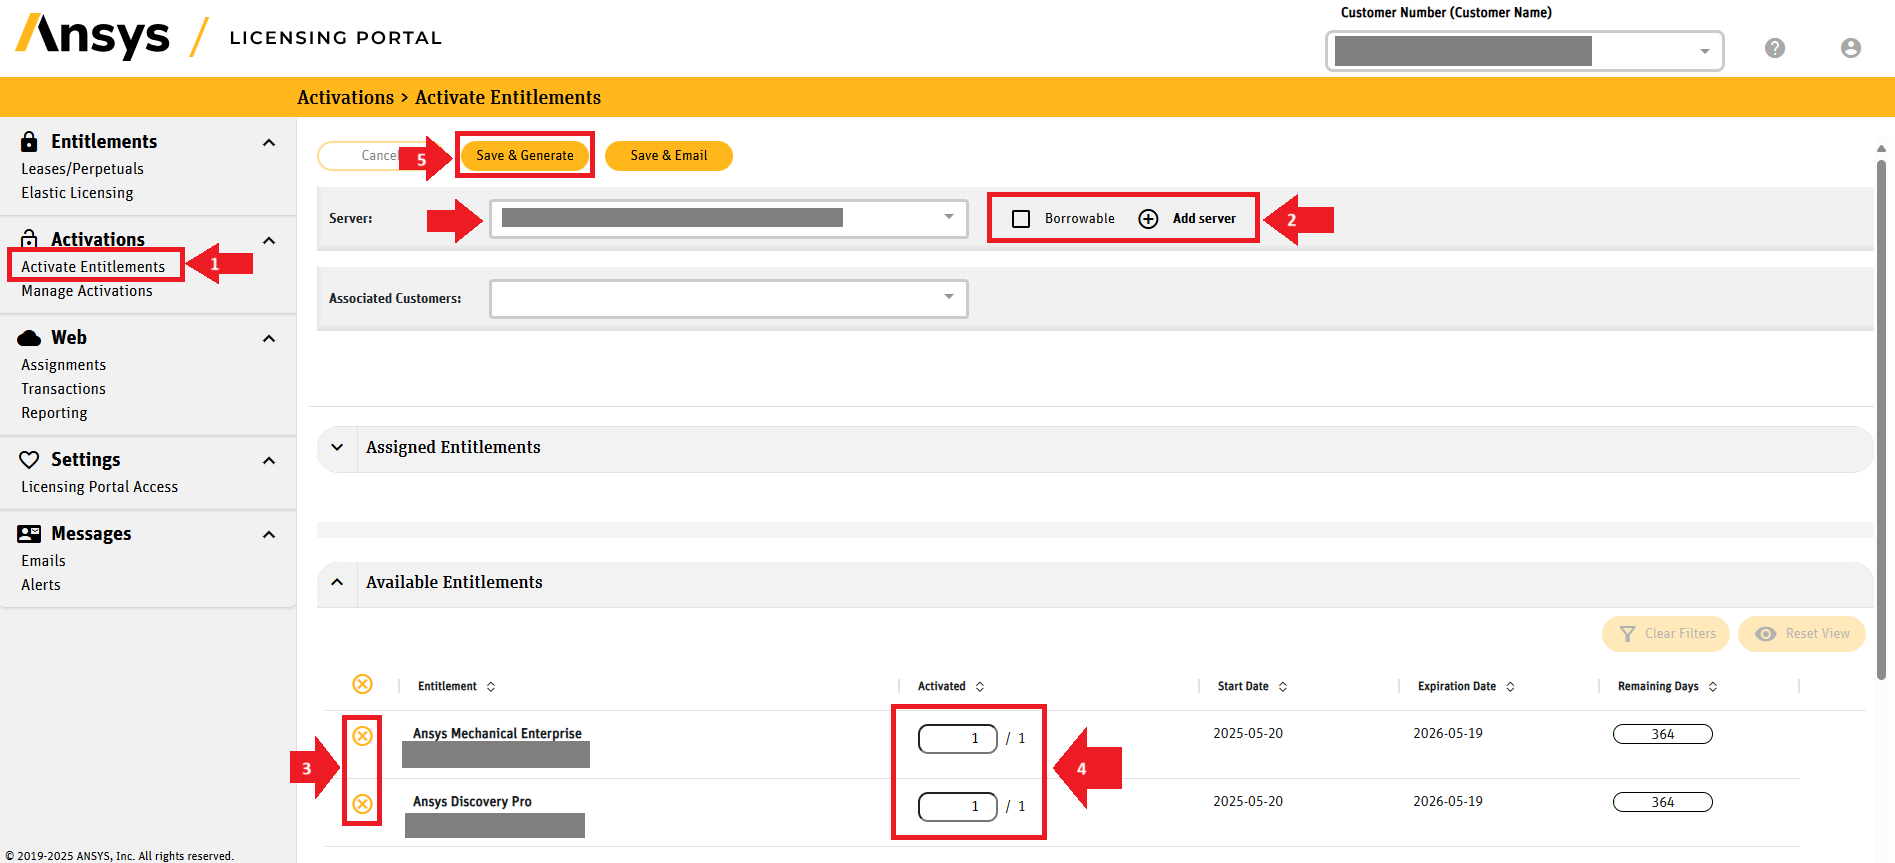Click Ansys Discovery Pro entitlement name

pos(472,801)
